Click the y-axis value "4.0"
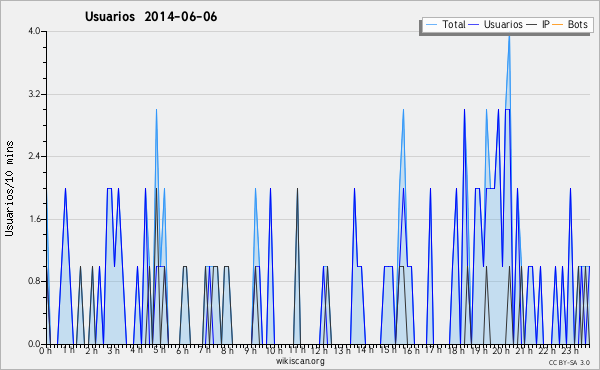Screen dimensions: 600x370 coord(34,31)
